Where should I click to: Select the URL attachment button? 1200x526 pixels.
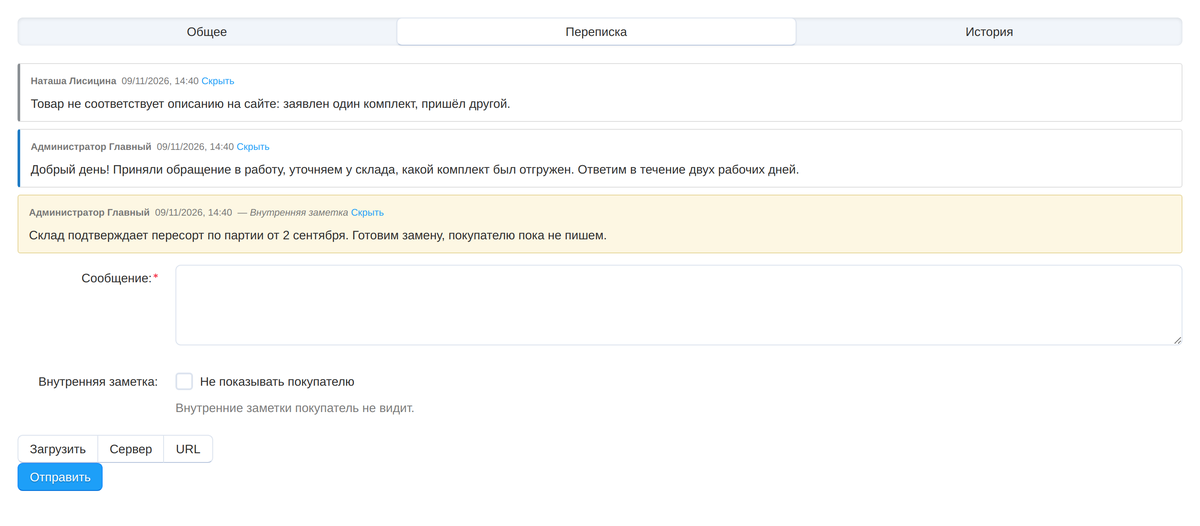[x=188, y=449]
